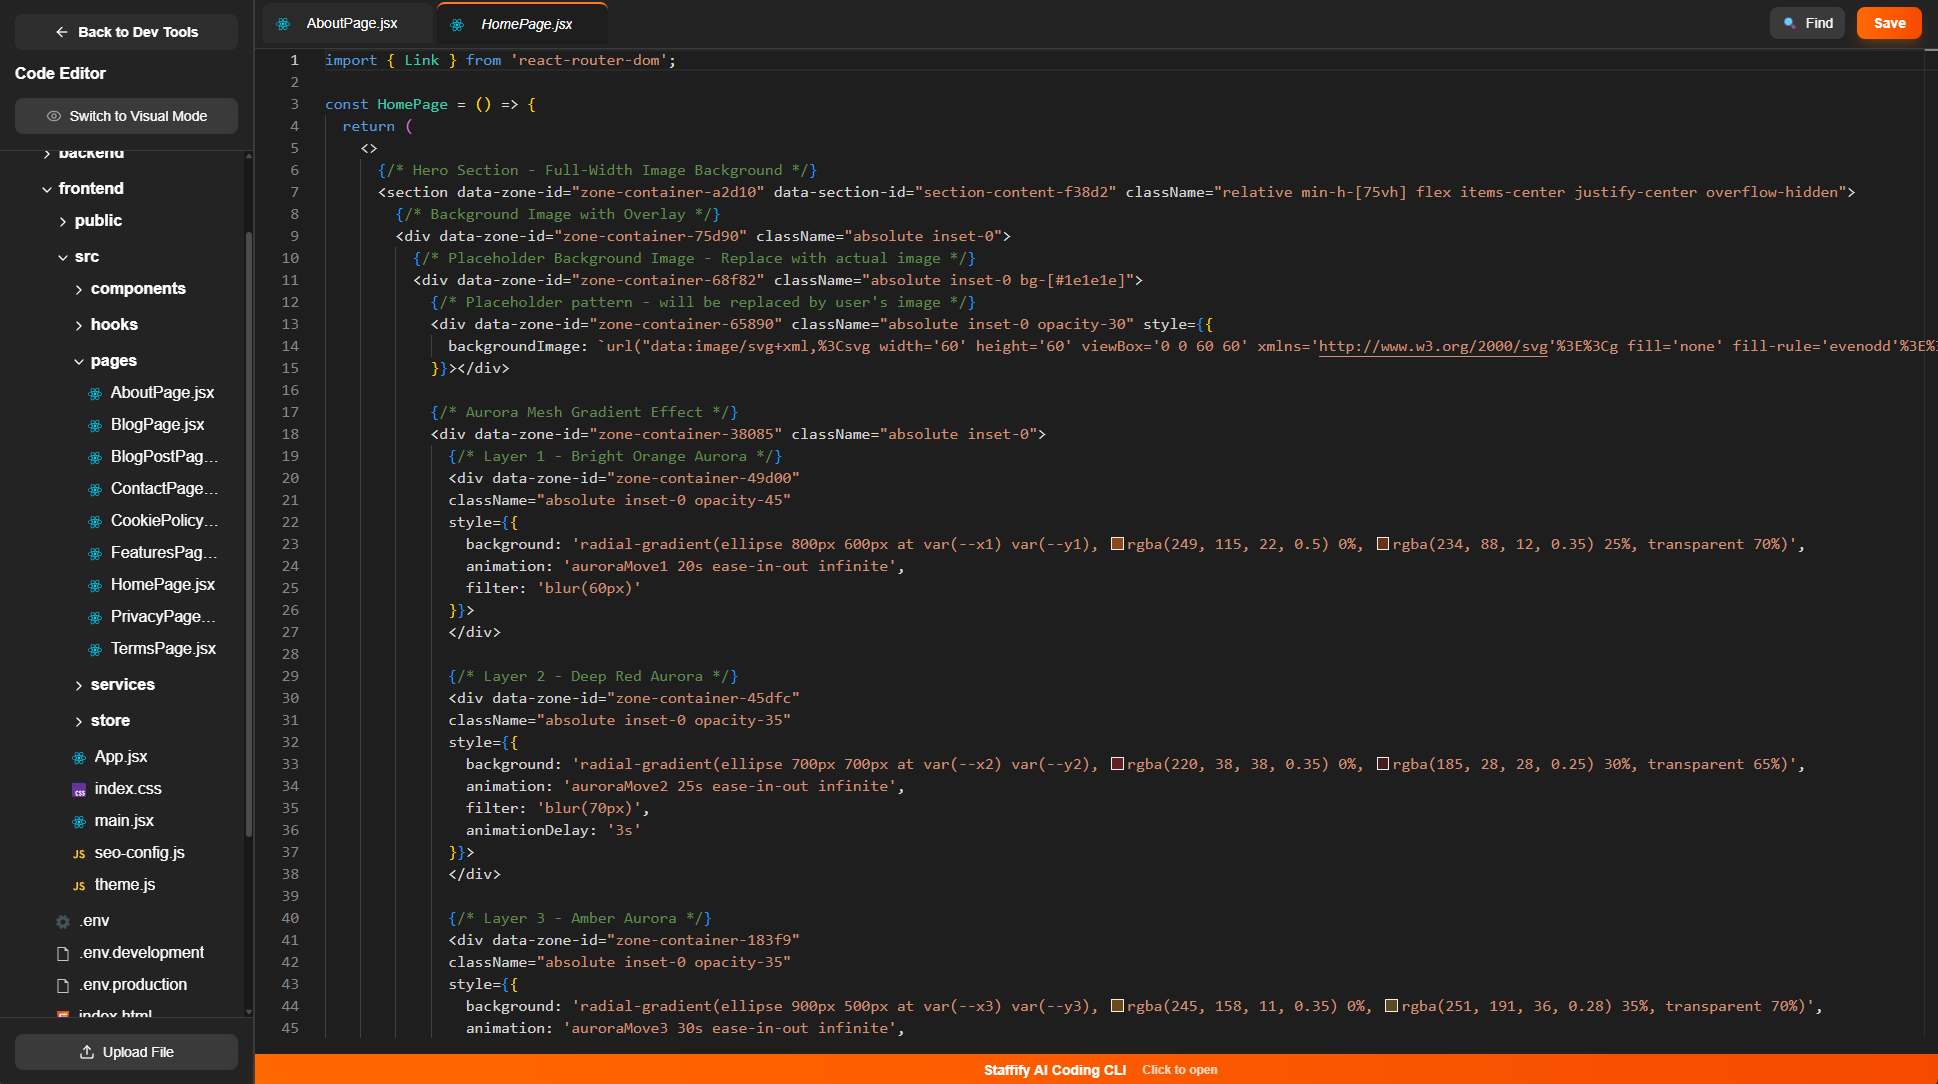Click the search icon in Find button

(1789, 23)
